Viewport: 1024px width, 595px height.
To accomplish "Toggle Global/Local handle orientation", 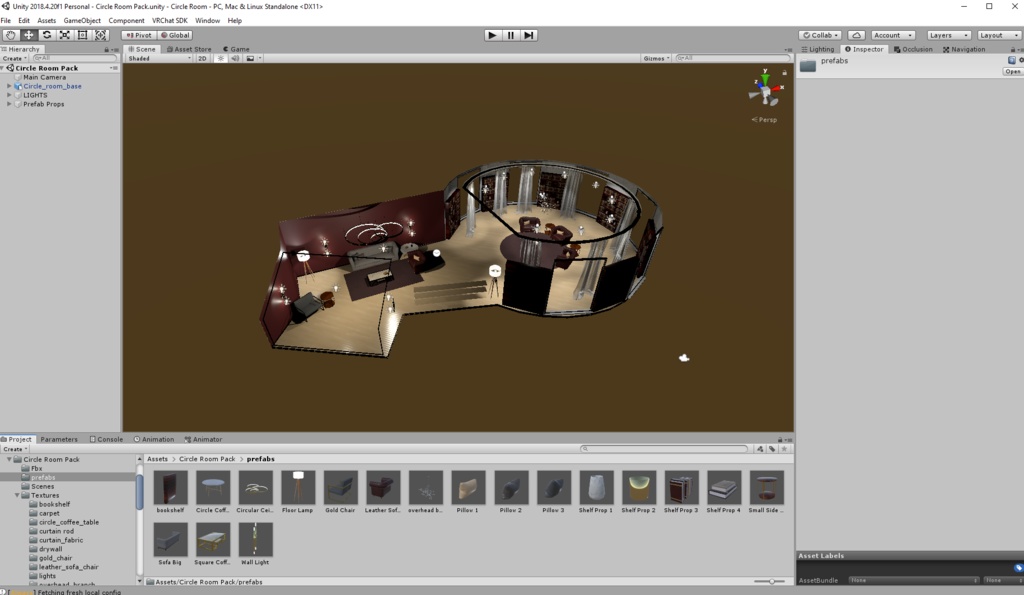I will pos(175,34).
